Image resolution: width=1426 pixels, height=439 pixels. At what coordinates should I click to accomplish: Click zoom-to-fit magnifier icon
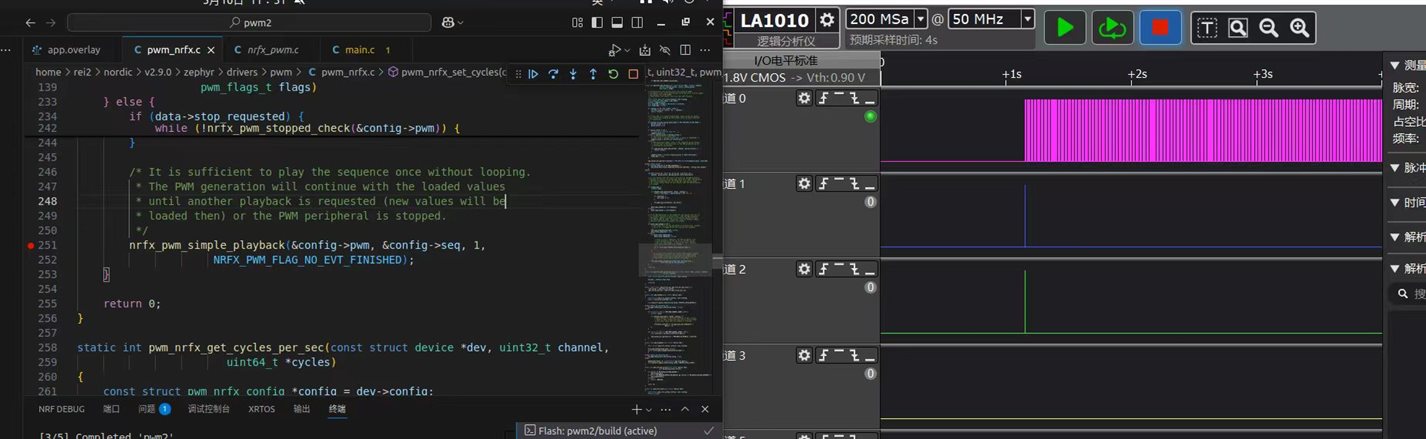[x=1238, y=28]
